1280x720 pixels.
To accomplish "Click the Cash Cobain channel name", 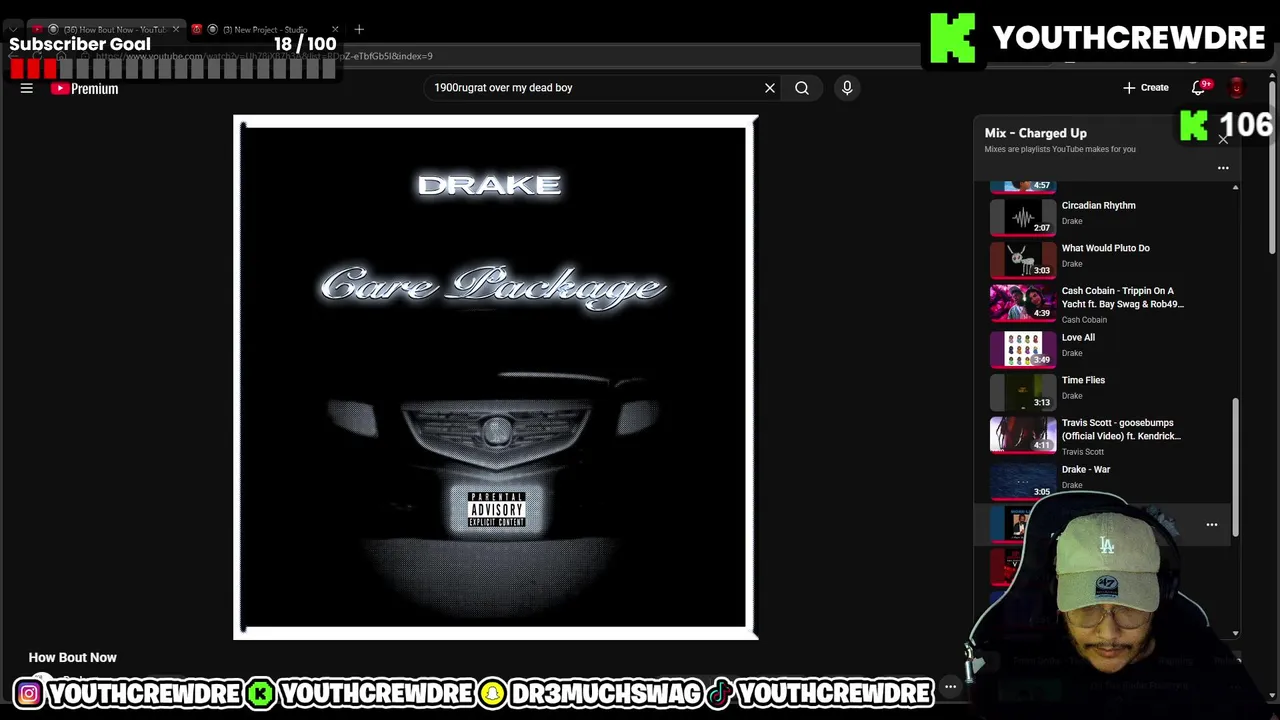I will pos(1084,320).
